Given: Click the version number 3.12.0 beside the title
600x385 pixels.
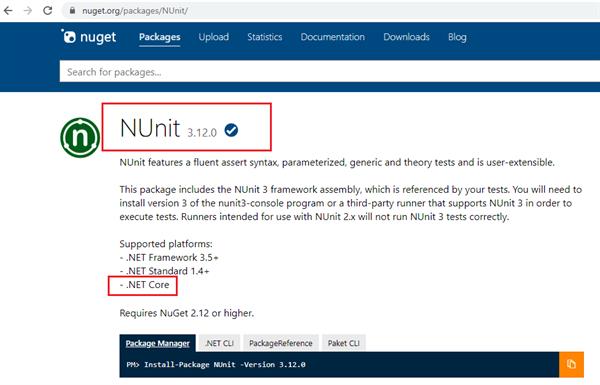Looking at the screenshot, I should click(x=202, y=133).
